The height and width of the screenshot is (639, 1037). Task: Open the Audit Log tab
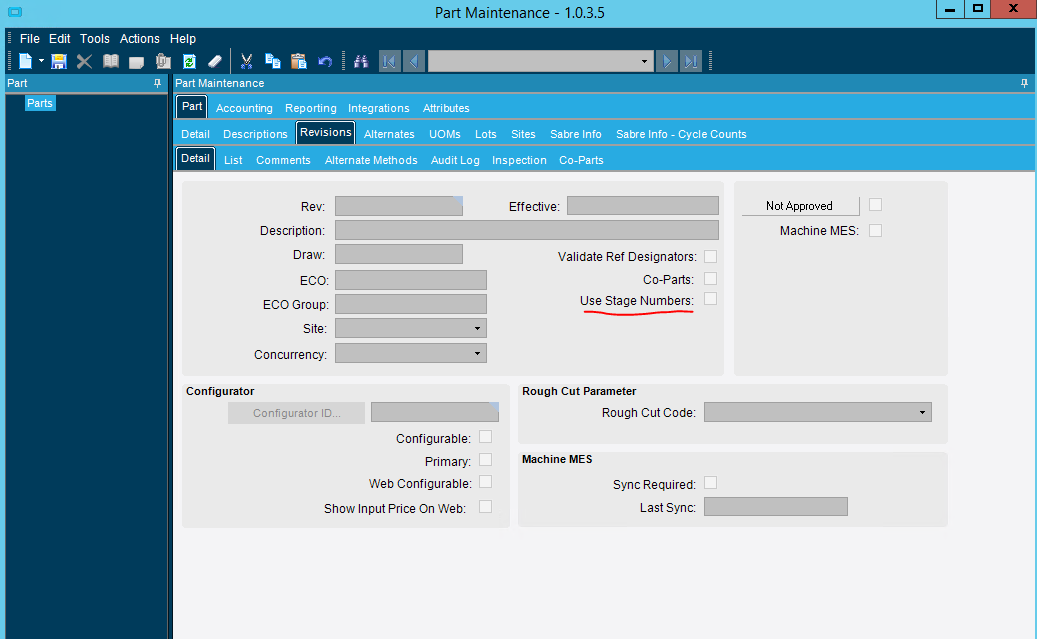click(x=455, y=159)
